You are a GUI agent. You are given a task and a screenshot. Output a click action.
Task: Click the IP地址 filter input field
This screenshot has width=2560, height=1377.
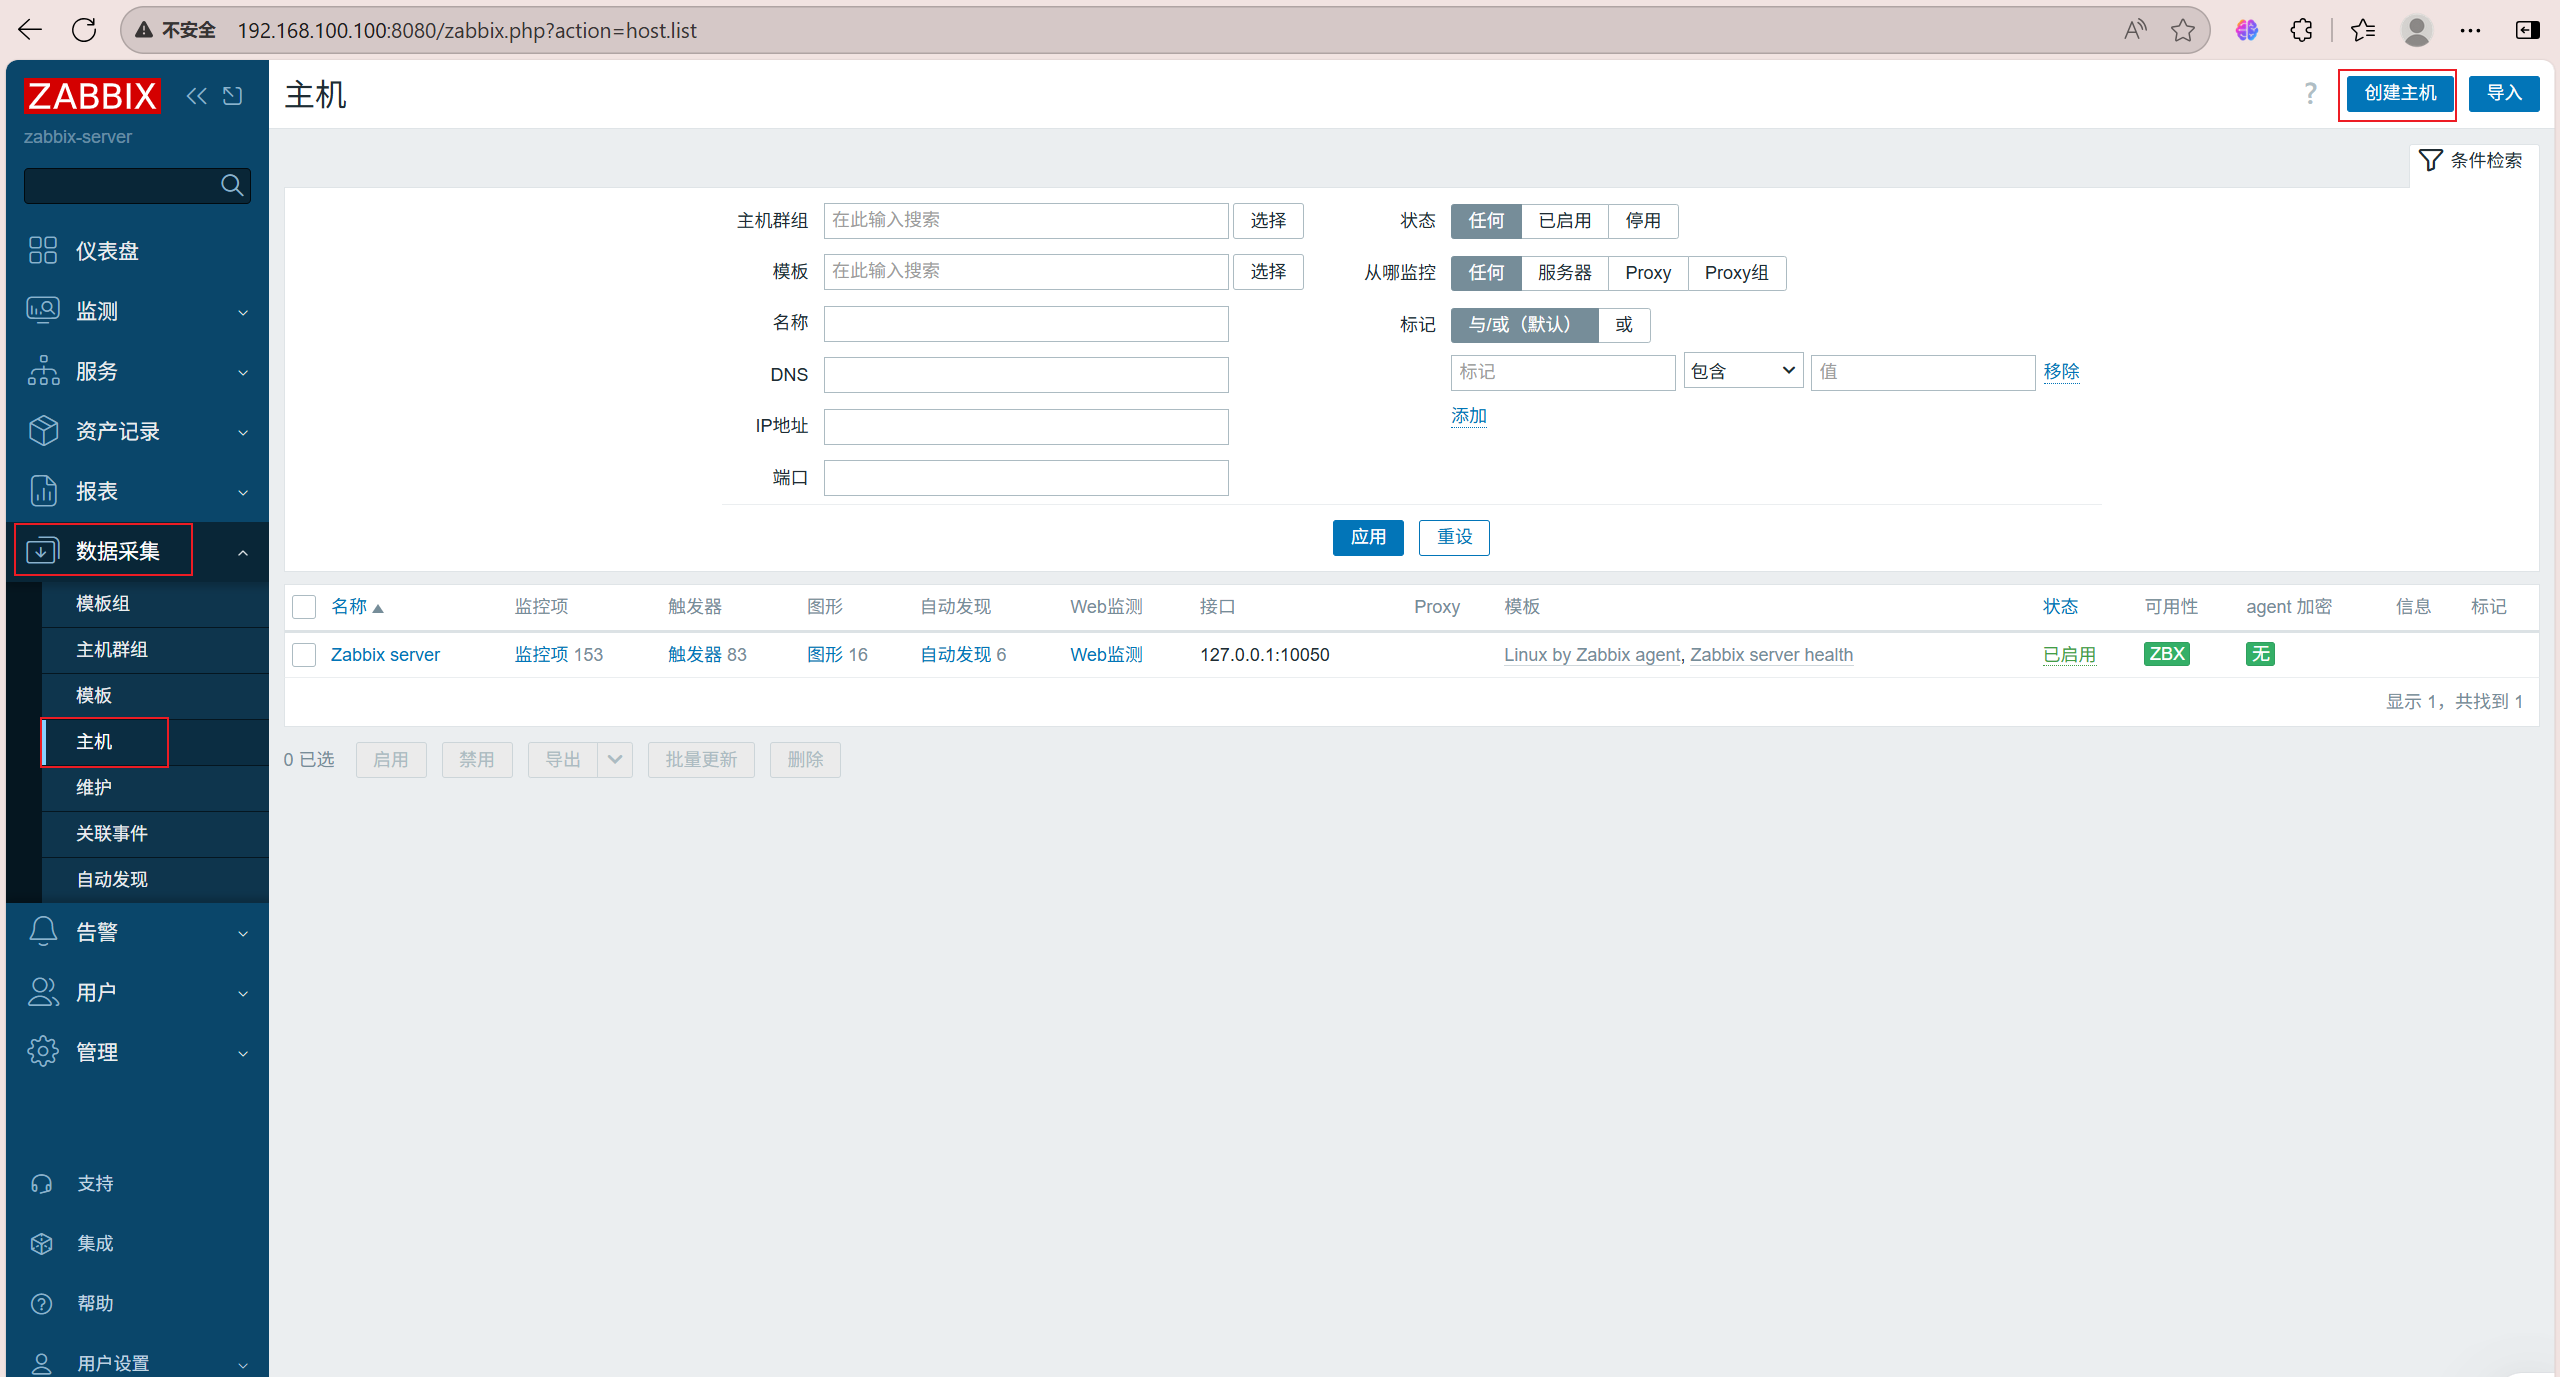[x=1025, y=427]
